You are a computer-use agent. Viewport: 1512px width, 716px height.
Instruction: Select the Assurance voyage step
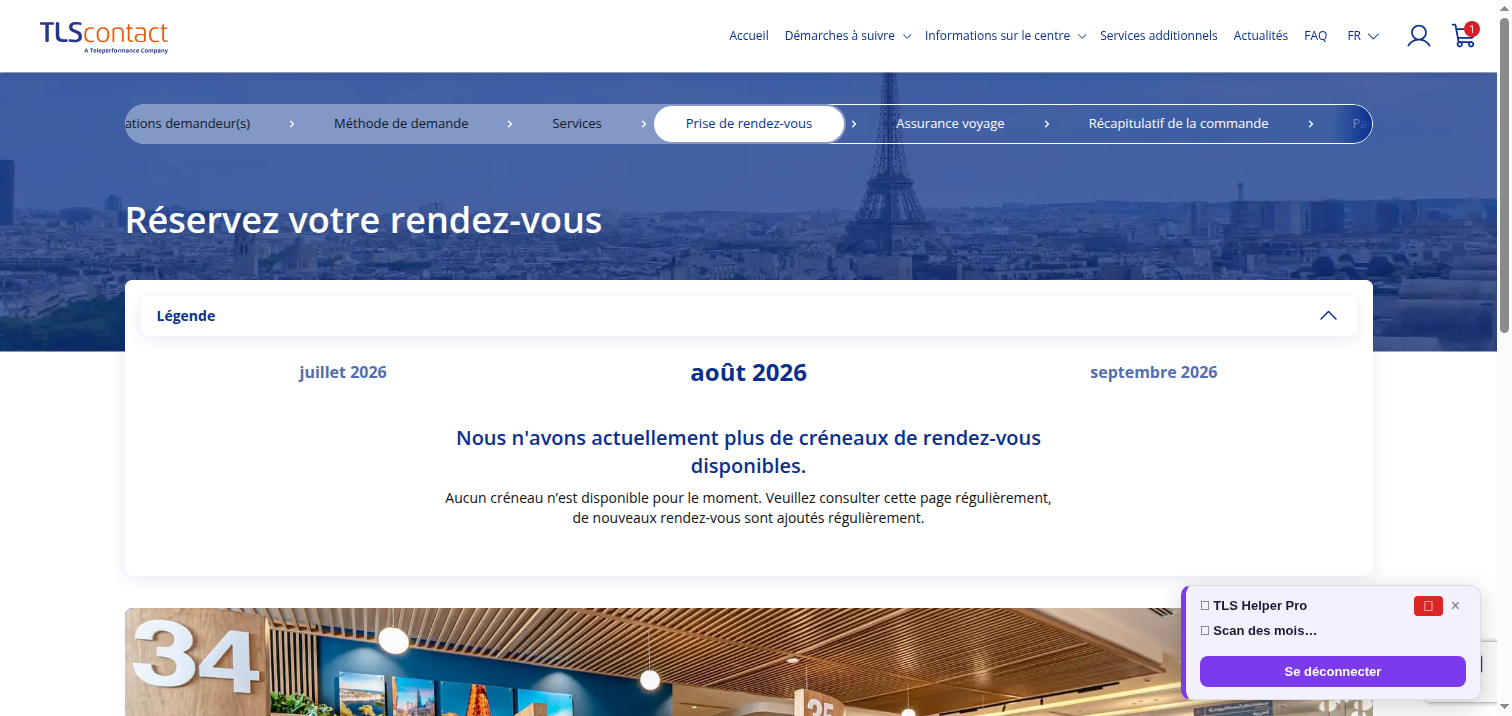[x=950, y=124]
